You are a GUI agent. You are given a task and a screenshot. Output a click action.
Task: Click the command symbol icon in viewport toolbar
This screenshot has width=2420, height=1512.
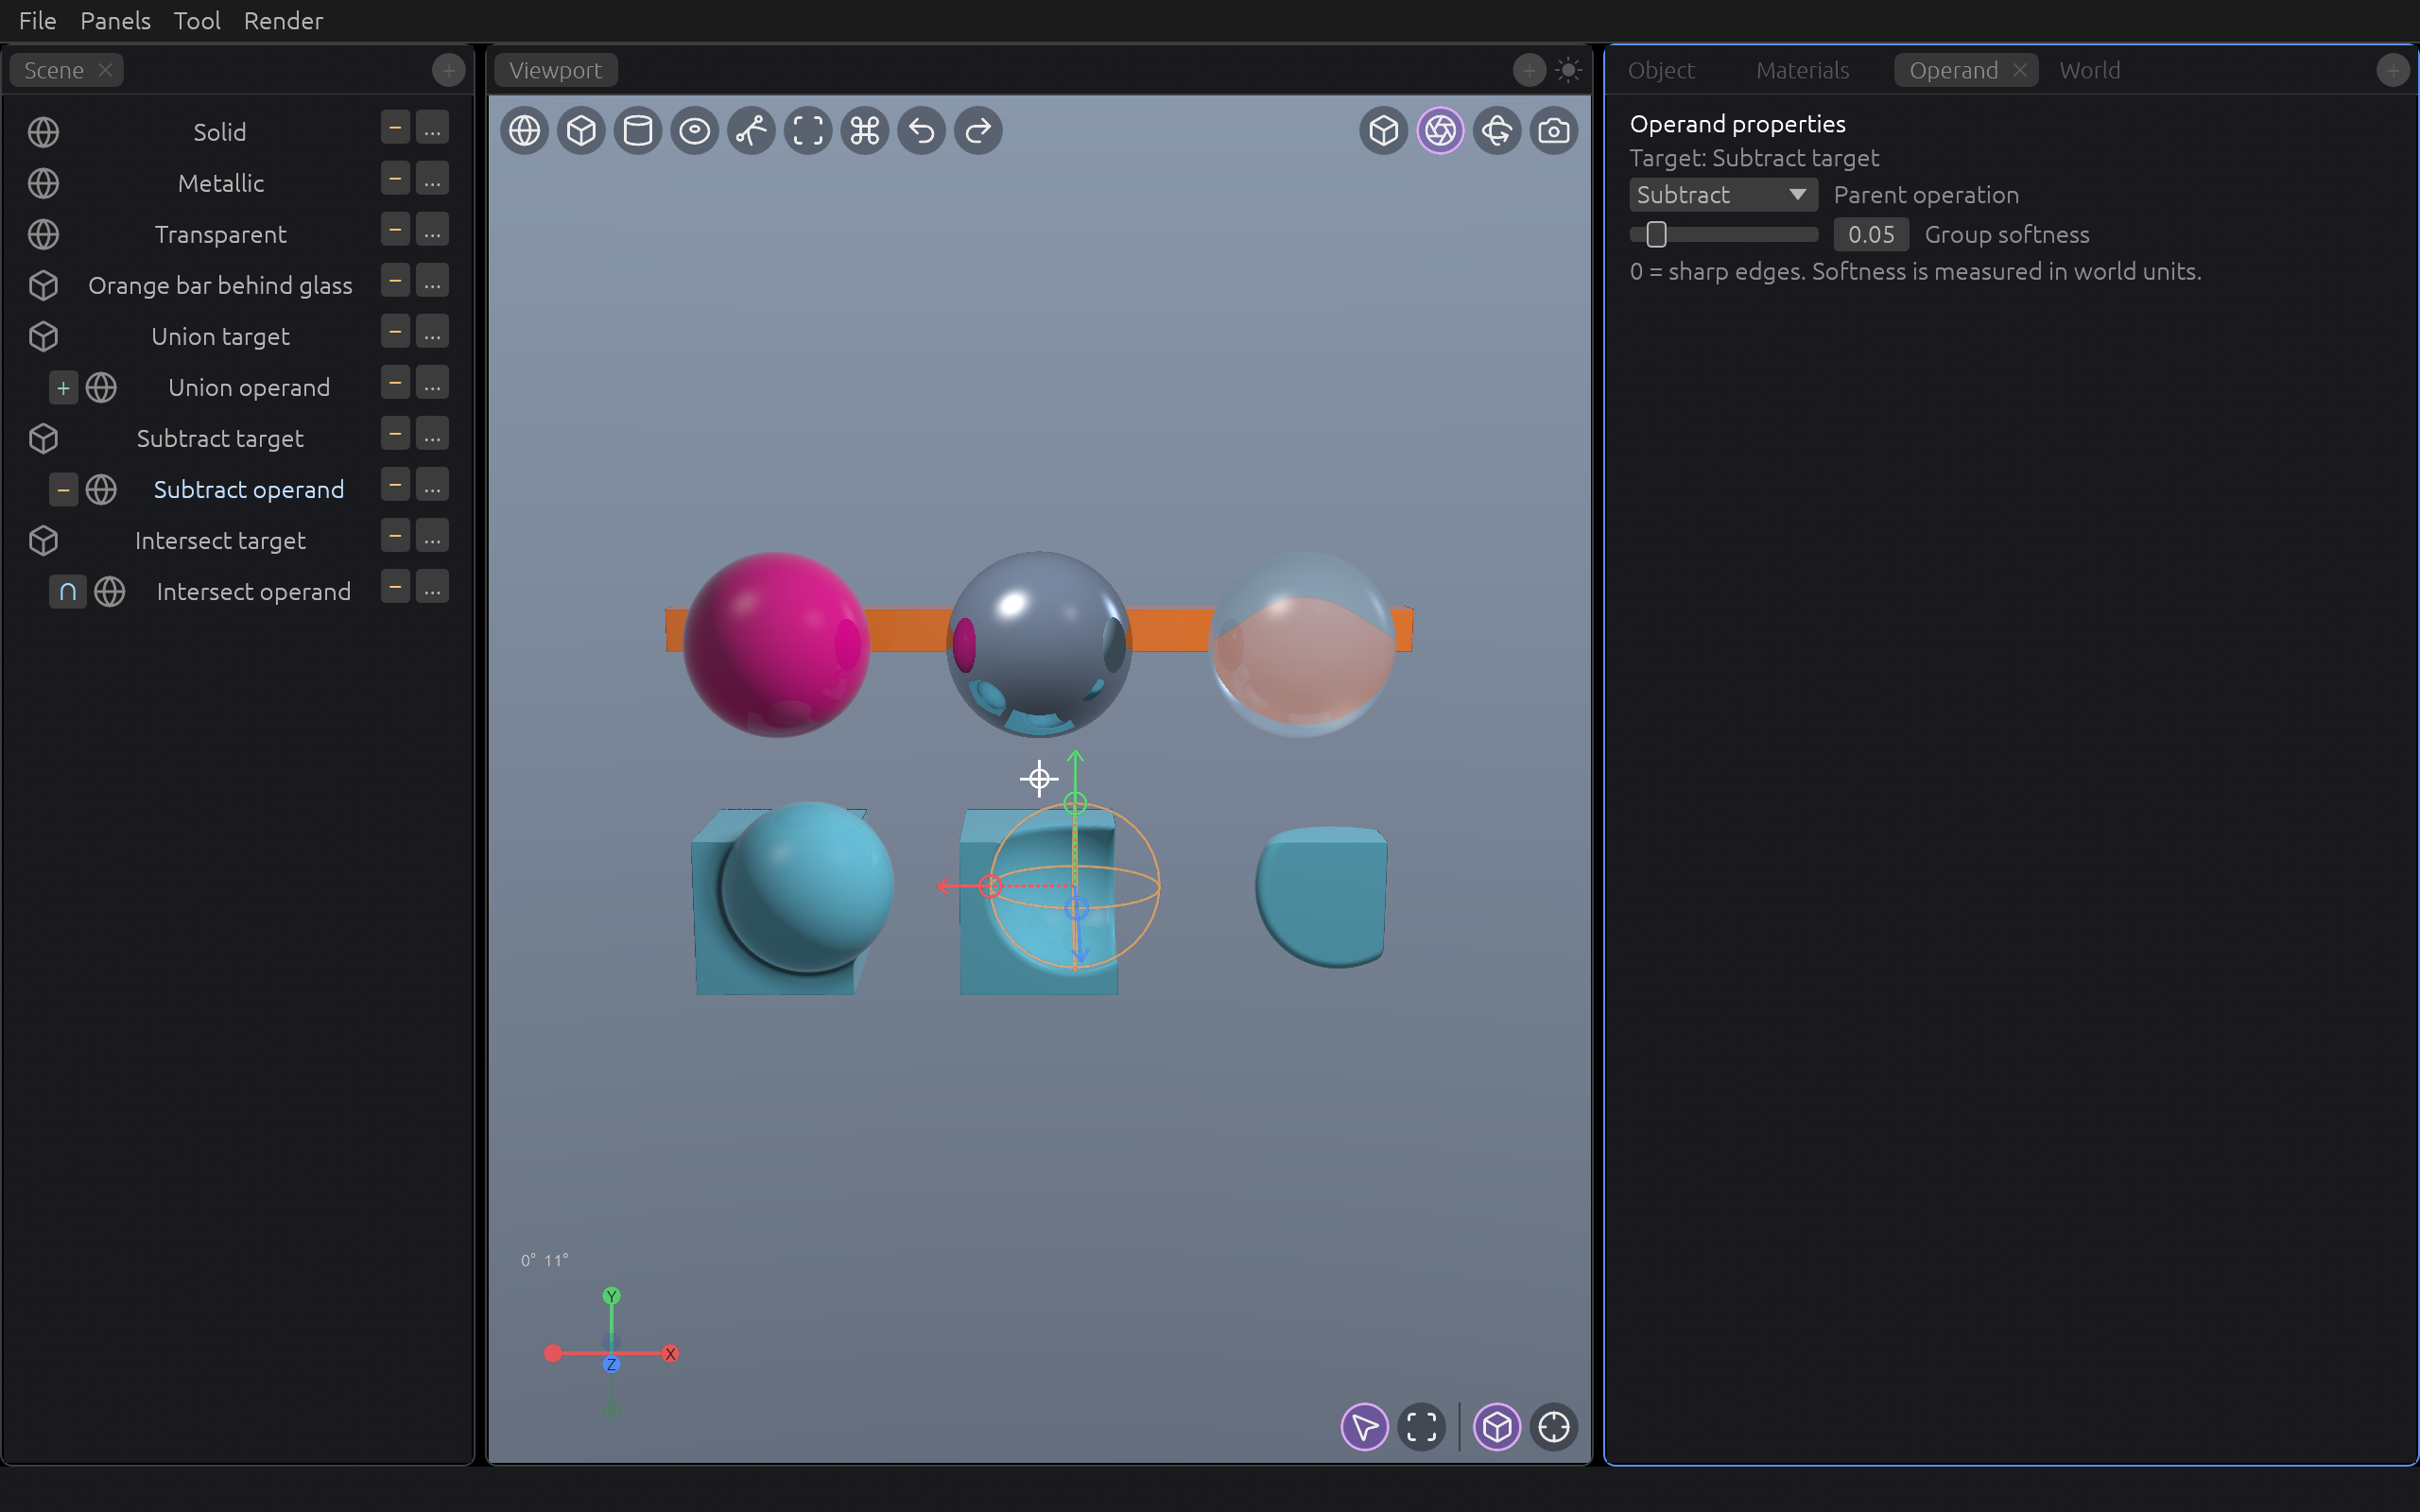point(865,131)
